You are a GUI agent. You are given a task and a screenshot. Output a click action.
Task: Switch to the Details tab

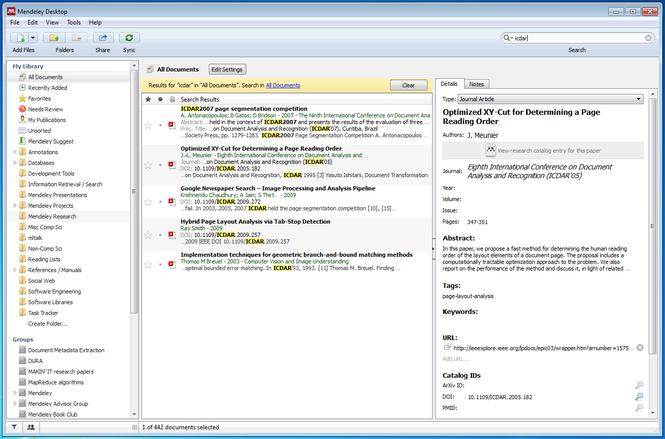click(x=449, y=84)
